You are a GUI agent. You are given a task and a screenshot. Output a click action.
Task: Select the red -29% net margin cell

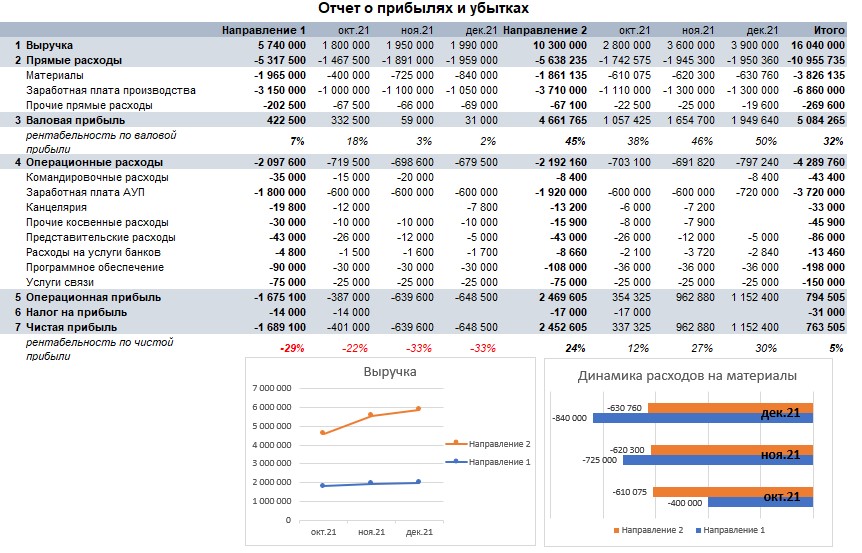click(292, 348)
